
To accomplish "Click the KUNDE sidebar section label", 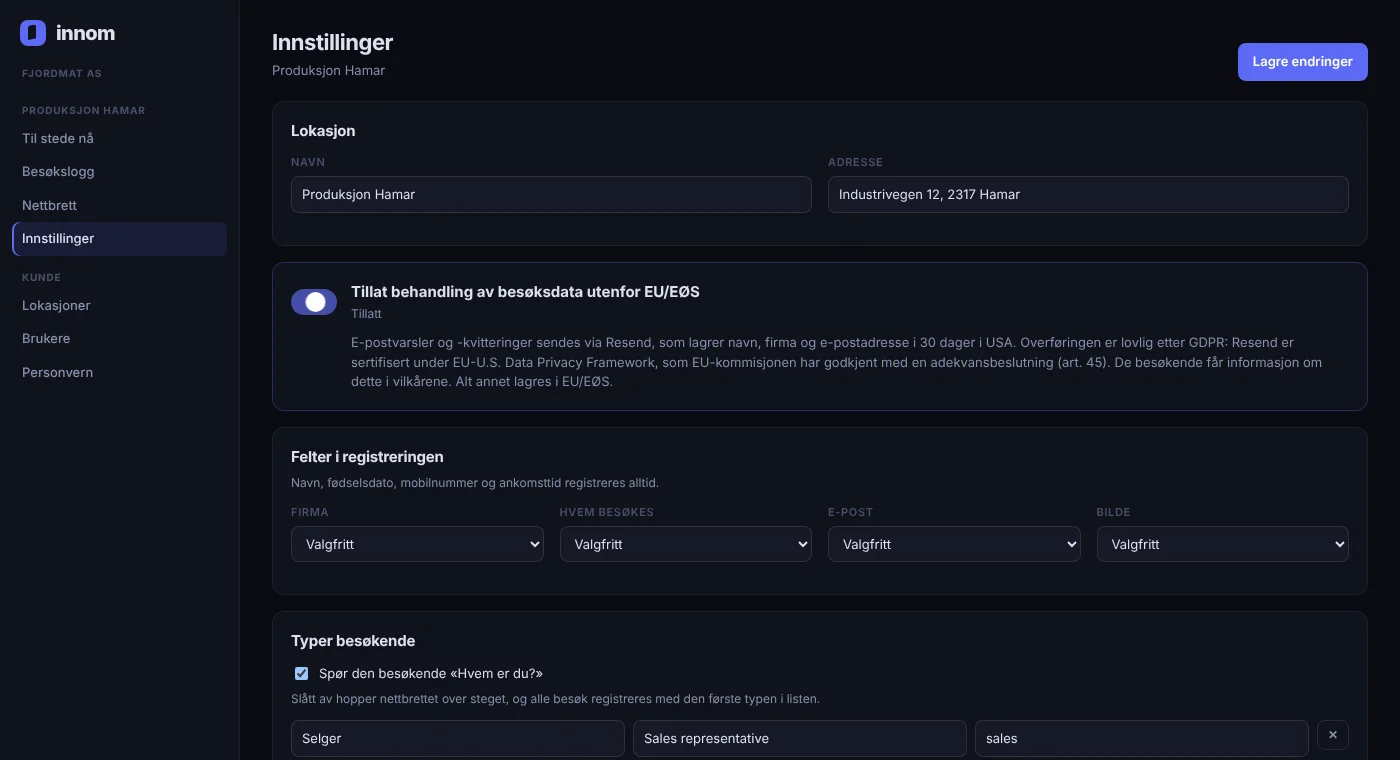I will coord(42,278).
